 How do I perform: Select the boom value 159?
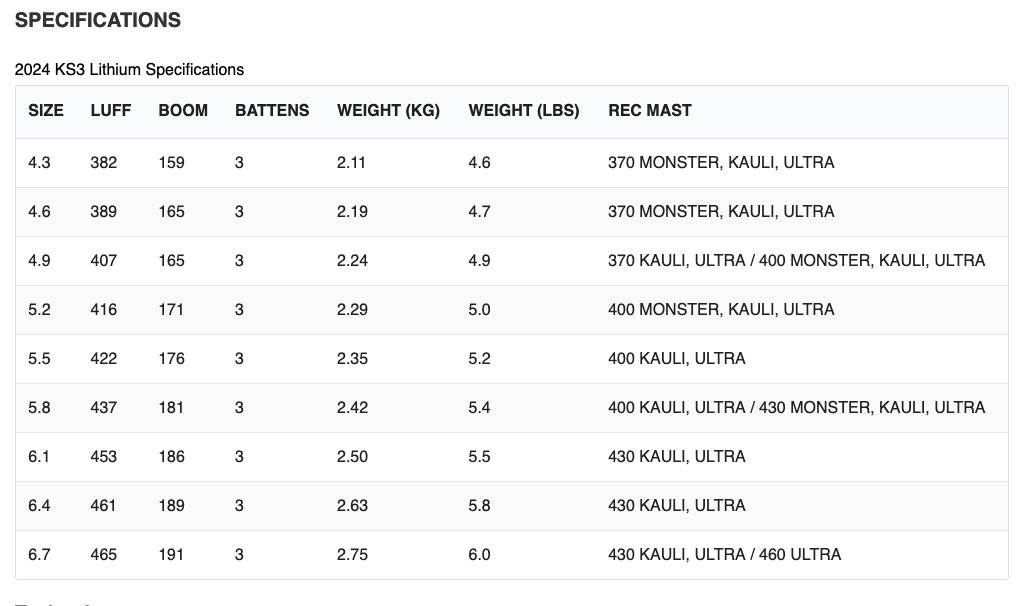click(x=171, y=162)
